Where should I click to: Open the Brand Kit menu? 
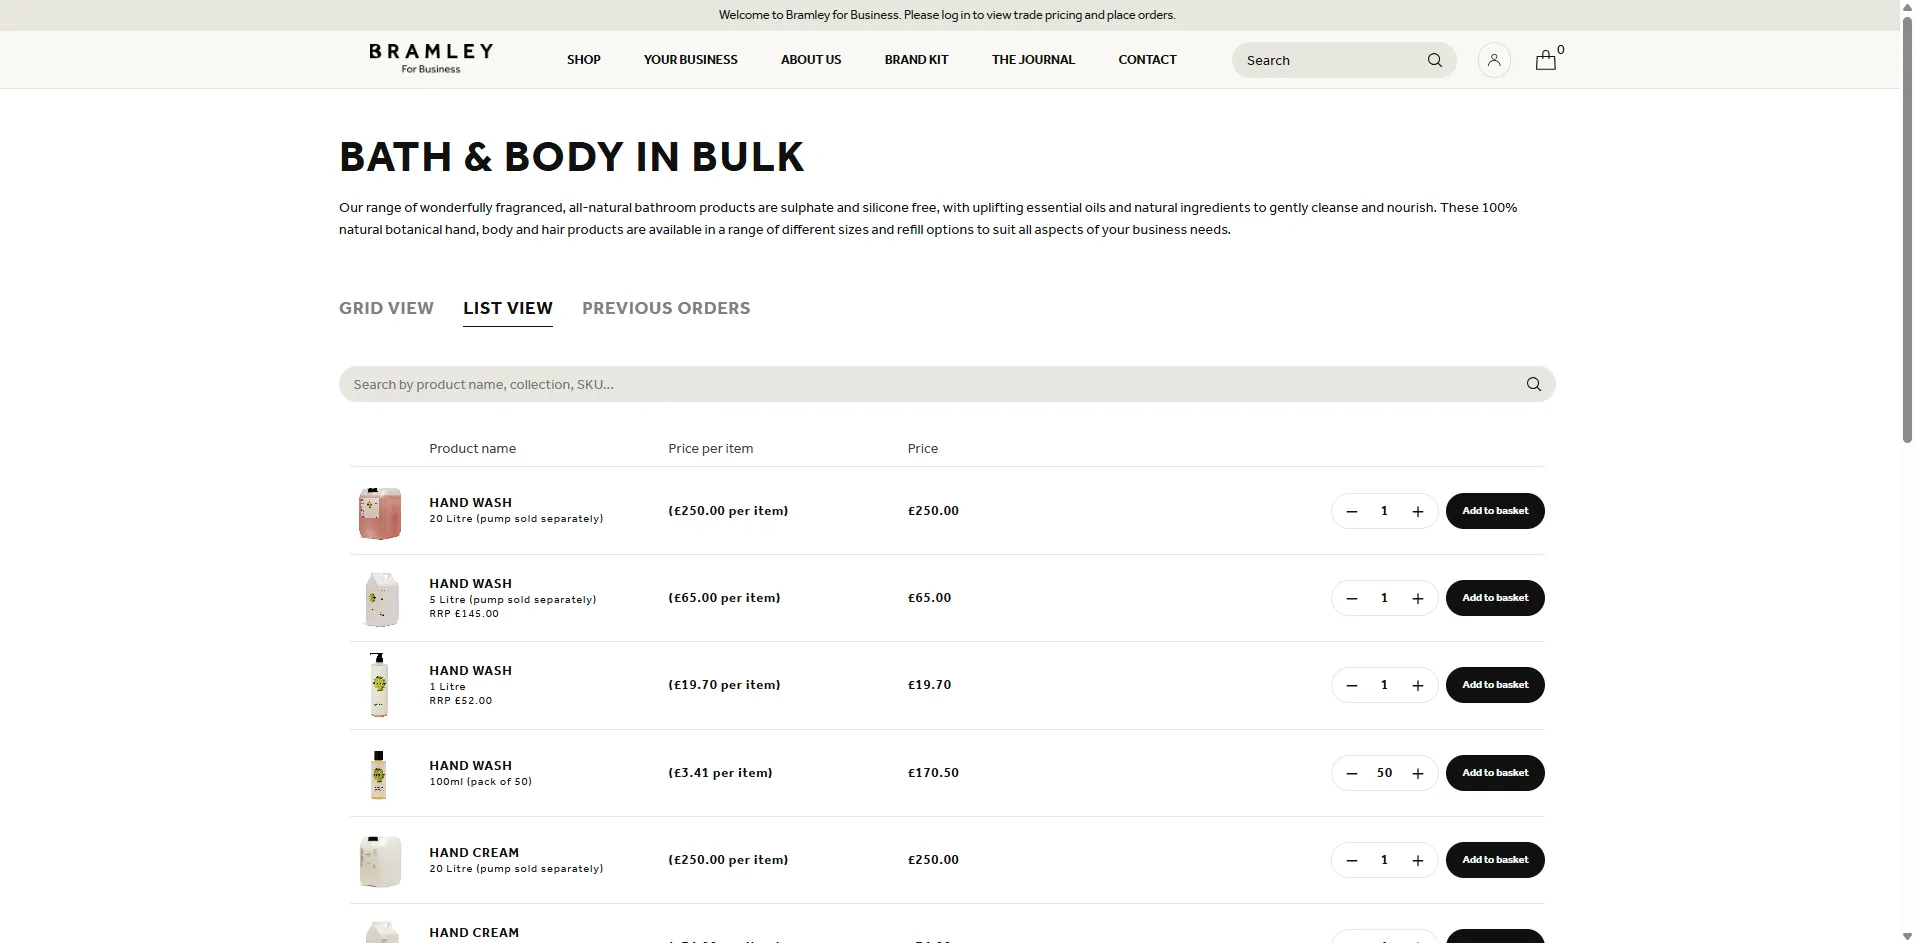(917, 60)
